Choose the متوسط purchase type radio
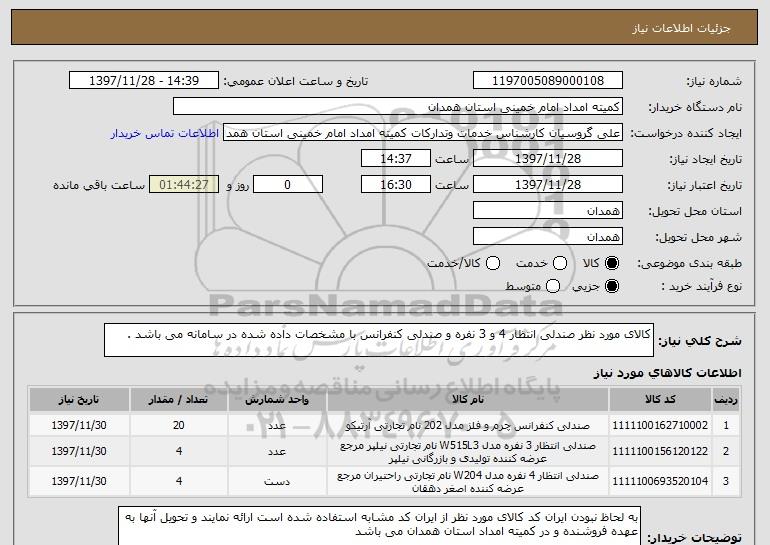This screenshot has height=545, width=770. pos(553,286)
